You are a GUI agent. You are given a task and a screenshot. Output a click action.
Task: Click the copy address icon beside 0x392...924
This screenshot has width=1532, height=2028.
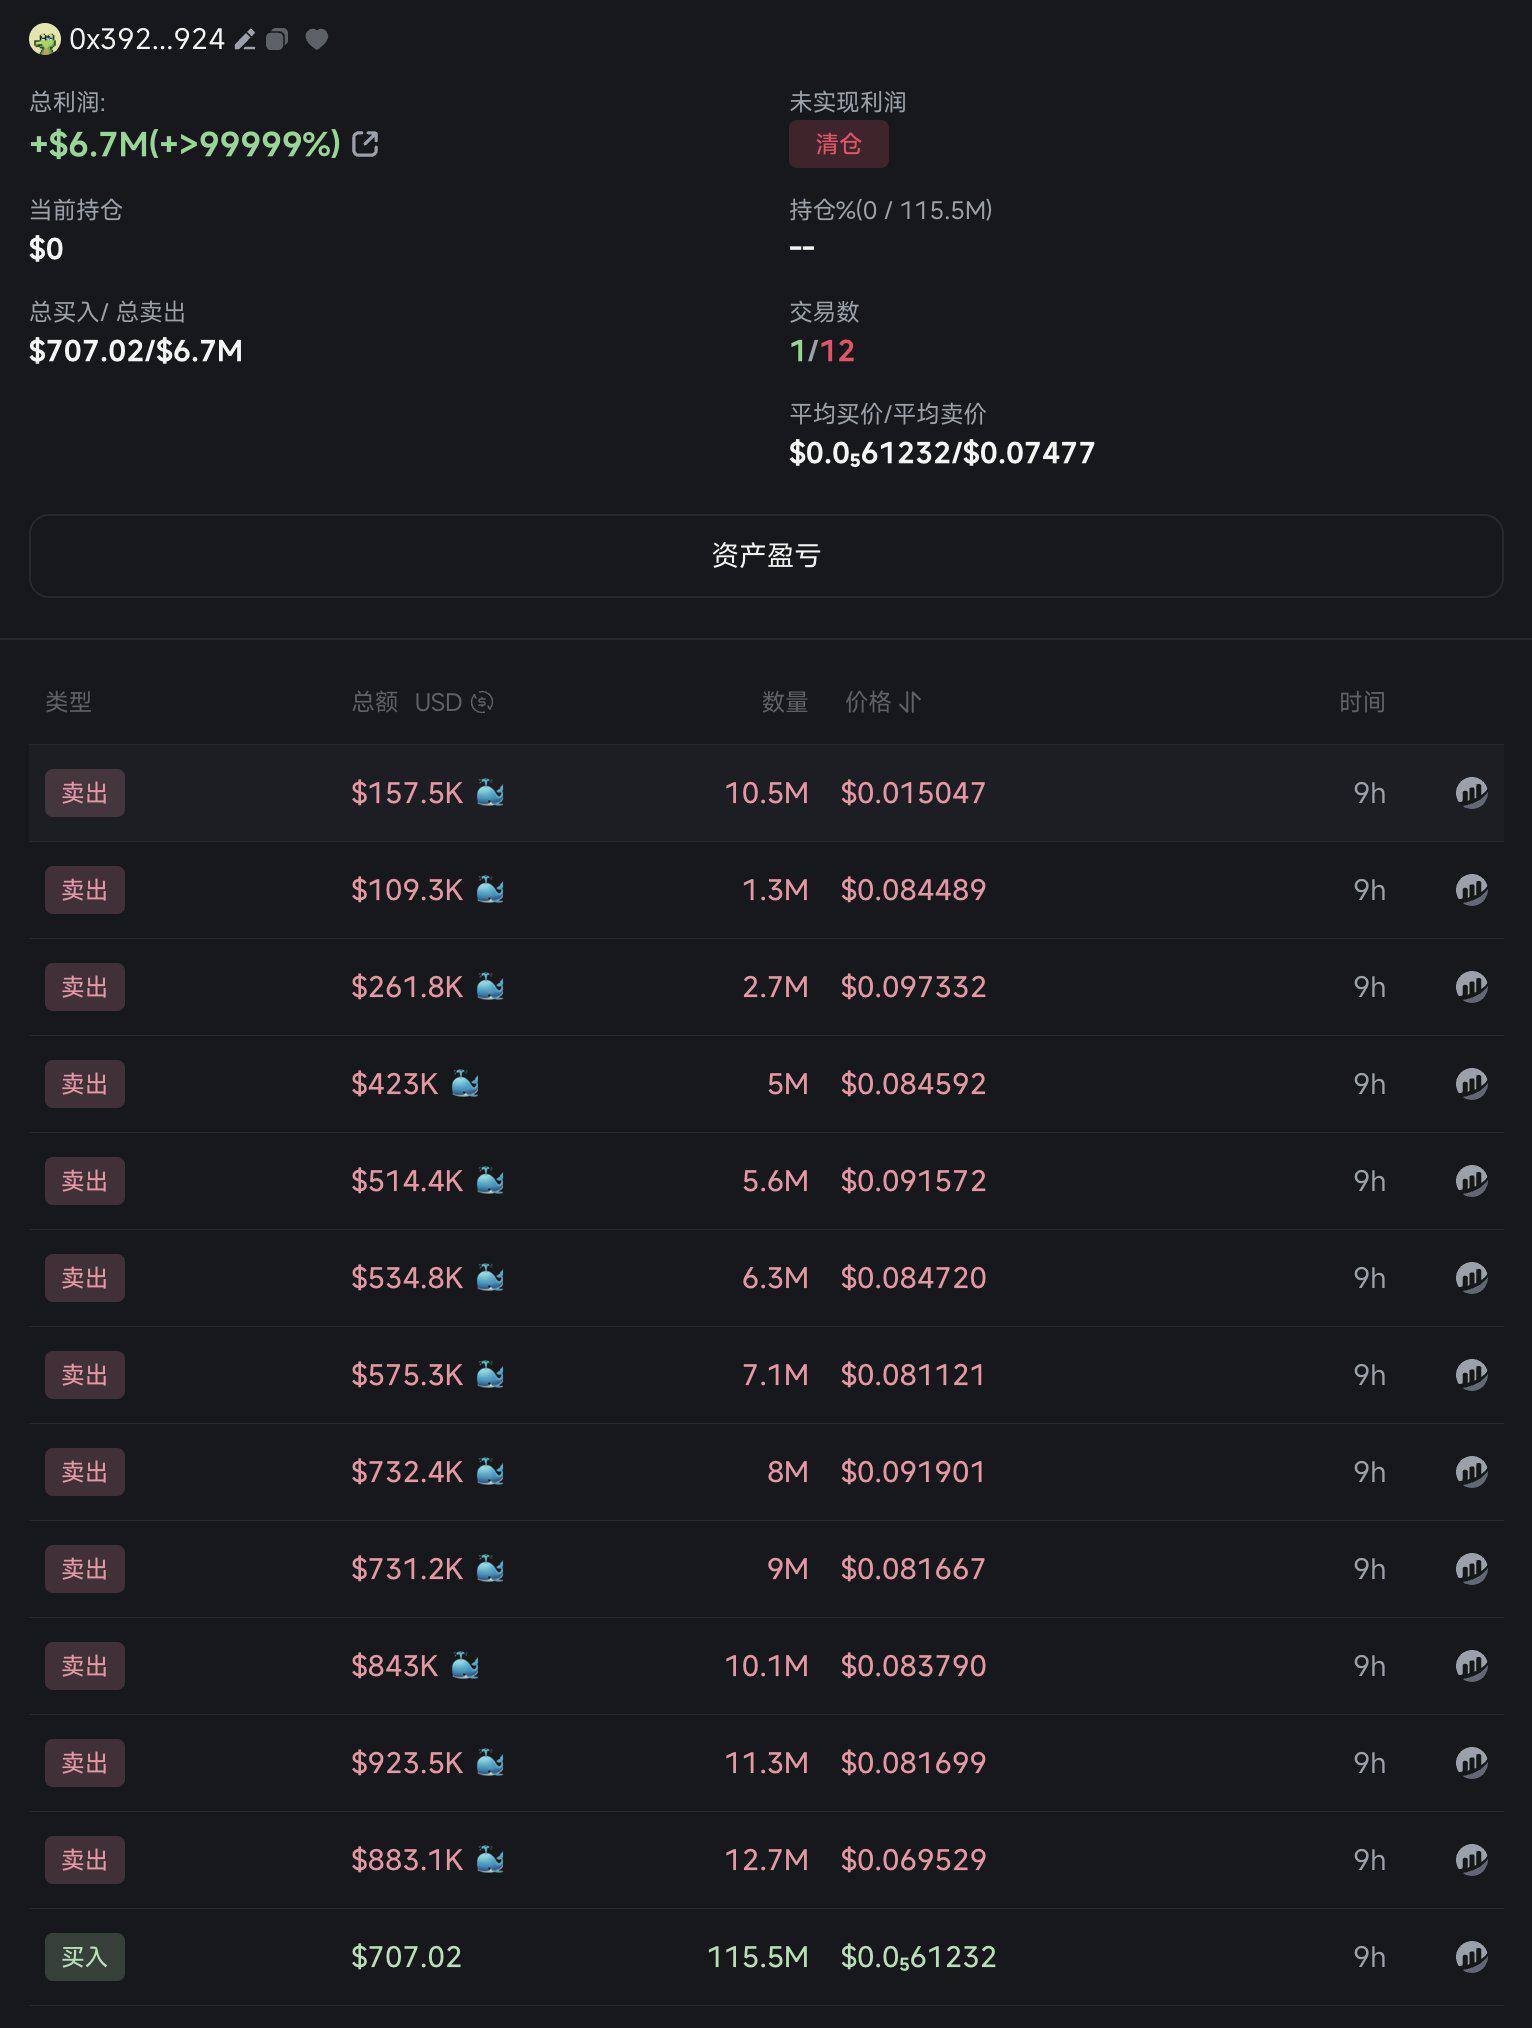click(279, 39)
